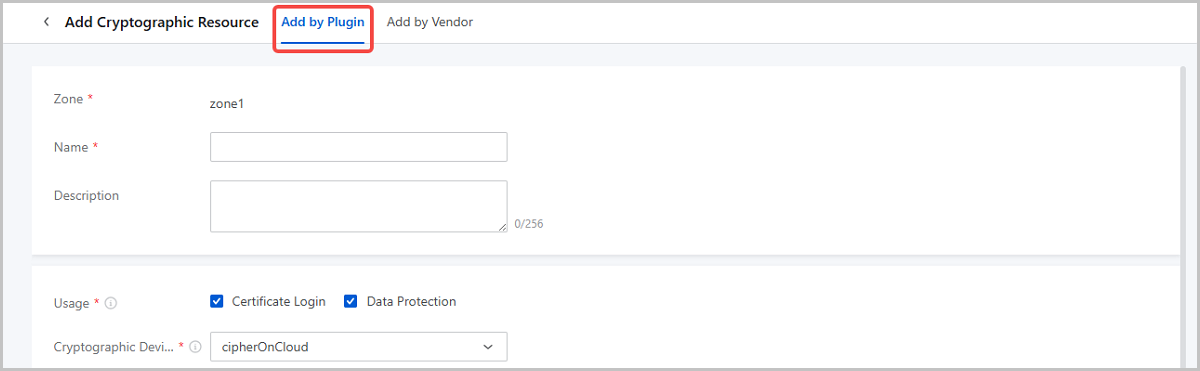
Task: Click the Name field label
Action: (x=71, y=147)
